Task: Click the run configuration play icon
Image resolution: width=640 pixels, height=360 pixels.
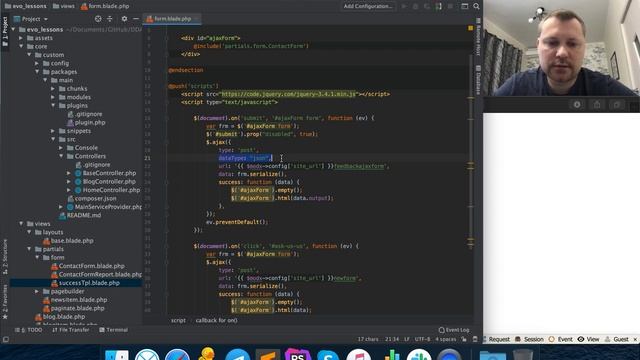Action: pos(404,6)
